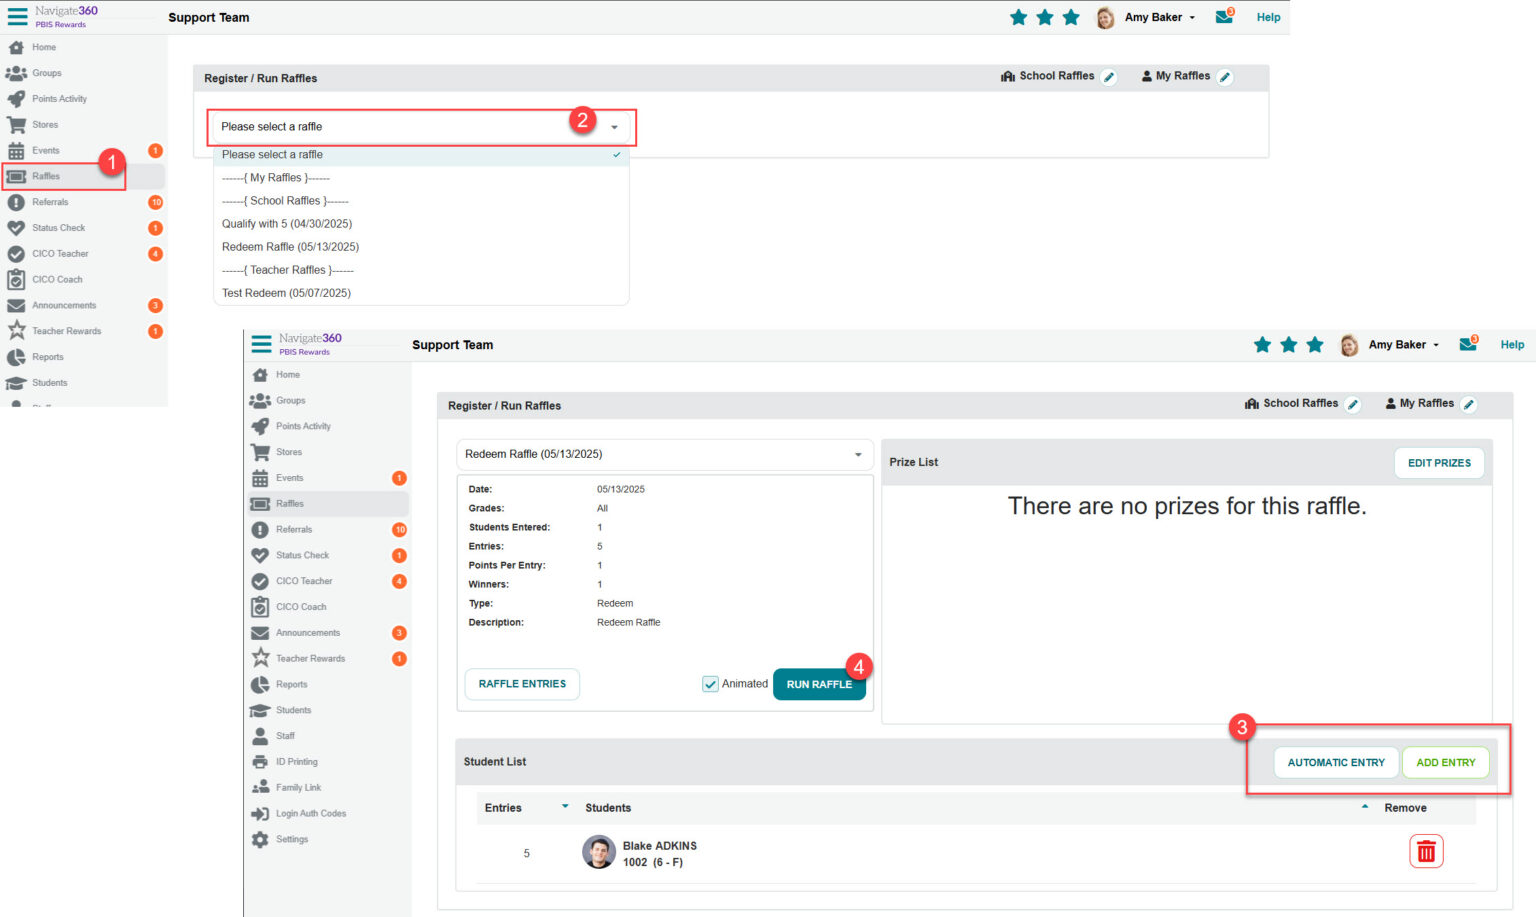Choose 'Qualify with 5 (04/30/2025)' from list
The width and height of the screenshot is (1536, 917).
[x=287, y=224]
